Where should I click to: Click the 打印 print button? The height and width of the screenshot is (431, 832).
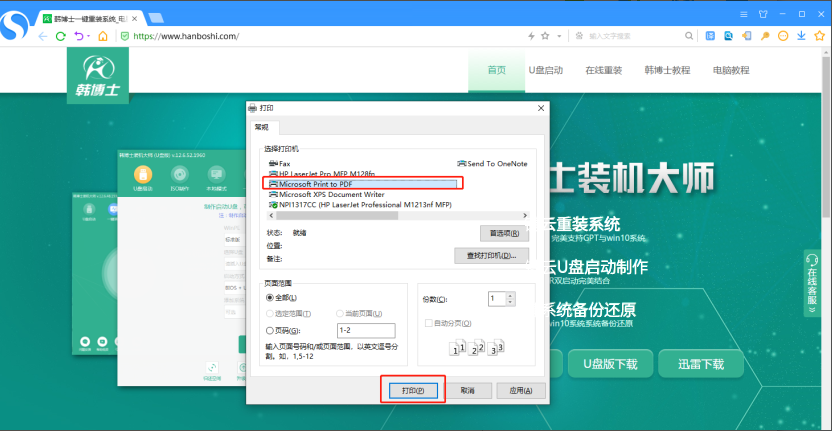click(413, 390)
